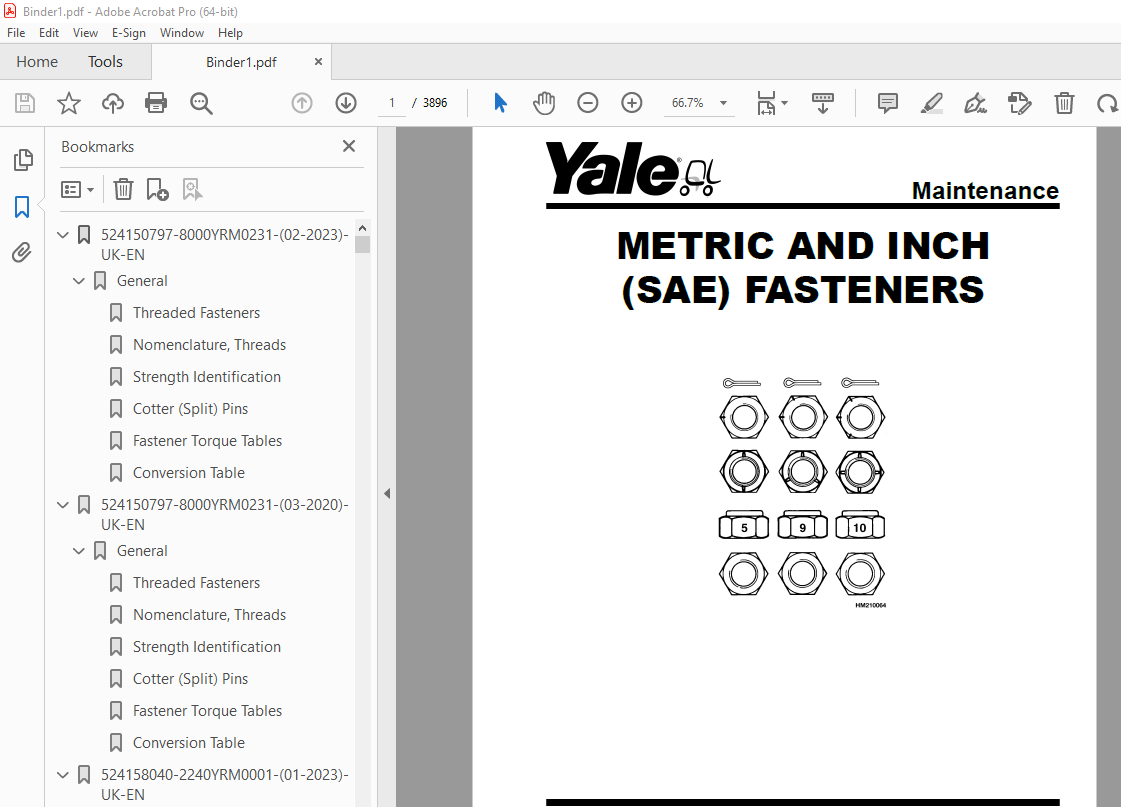Image resolution: width=1121 pixels, height=807 pixels.
Task: Open second Conversion Table bookmark under 03-2020
Action: tap(189, 743)
